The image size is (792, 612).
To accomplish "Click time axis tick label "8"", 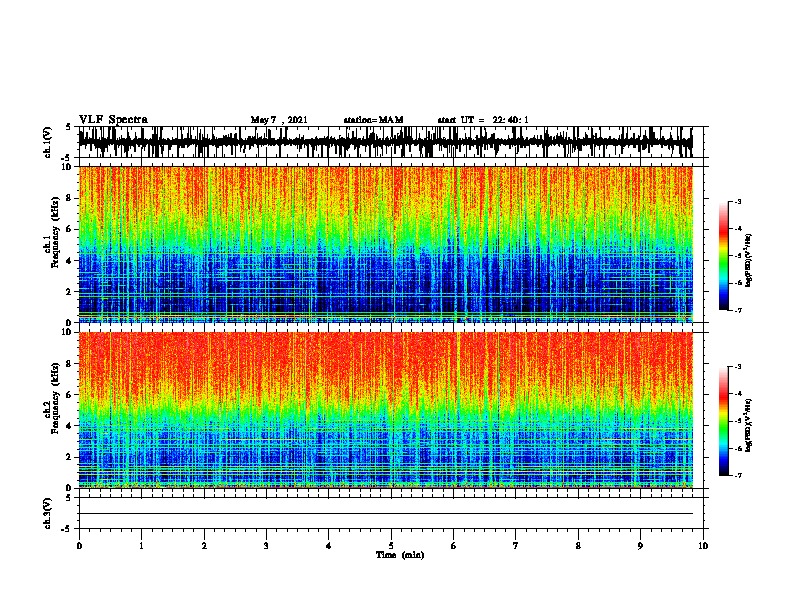I will 578,546.
